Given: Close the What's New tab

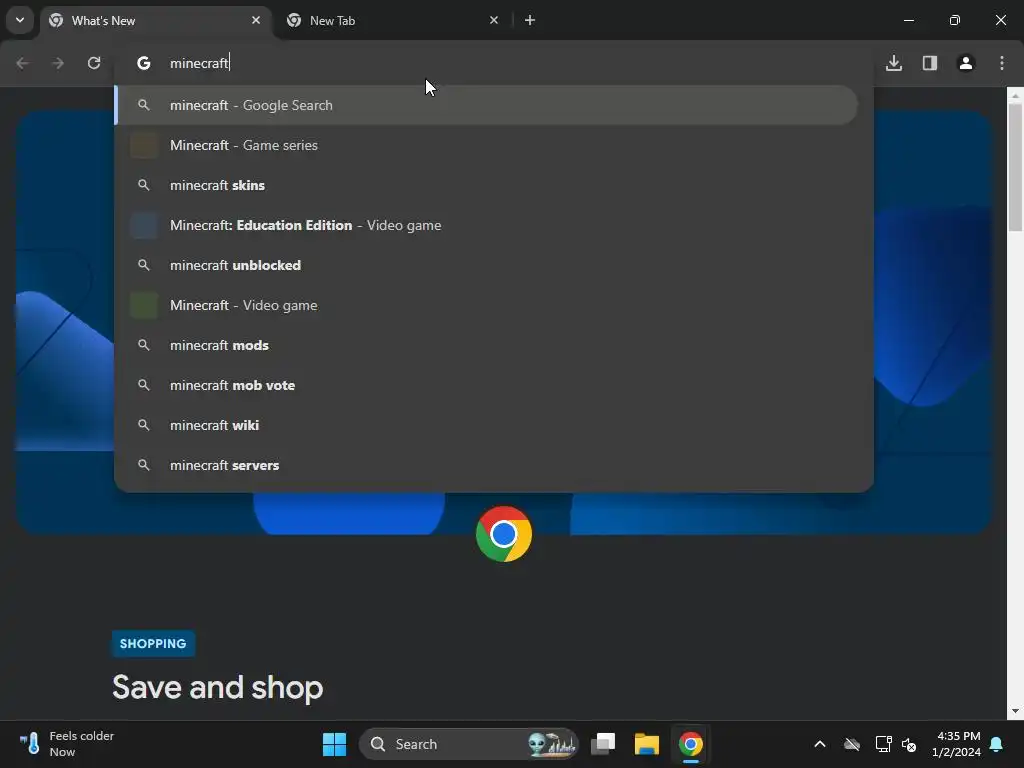Looking at the screenshot, I should 256,20.
